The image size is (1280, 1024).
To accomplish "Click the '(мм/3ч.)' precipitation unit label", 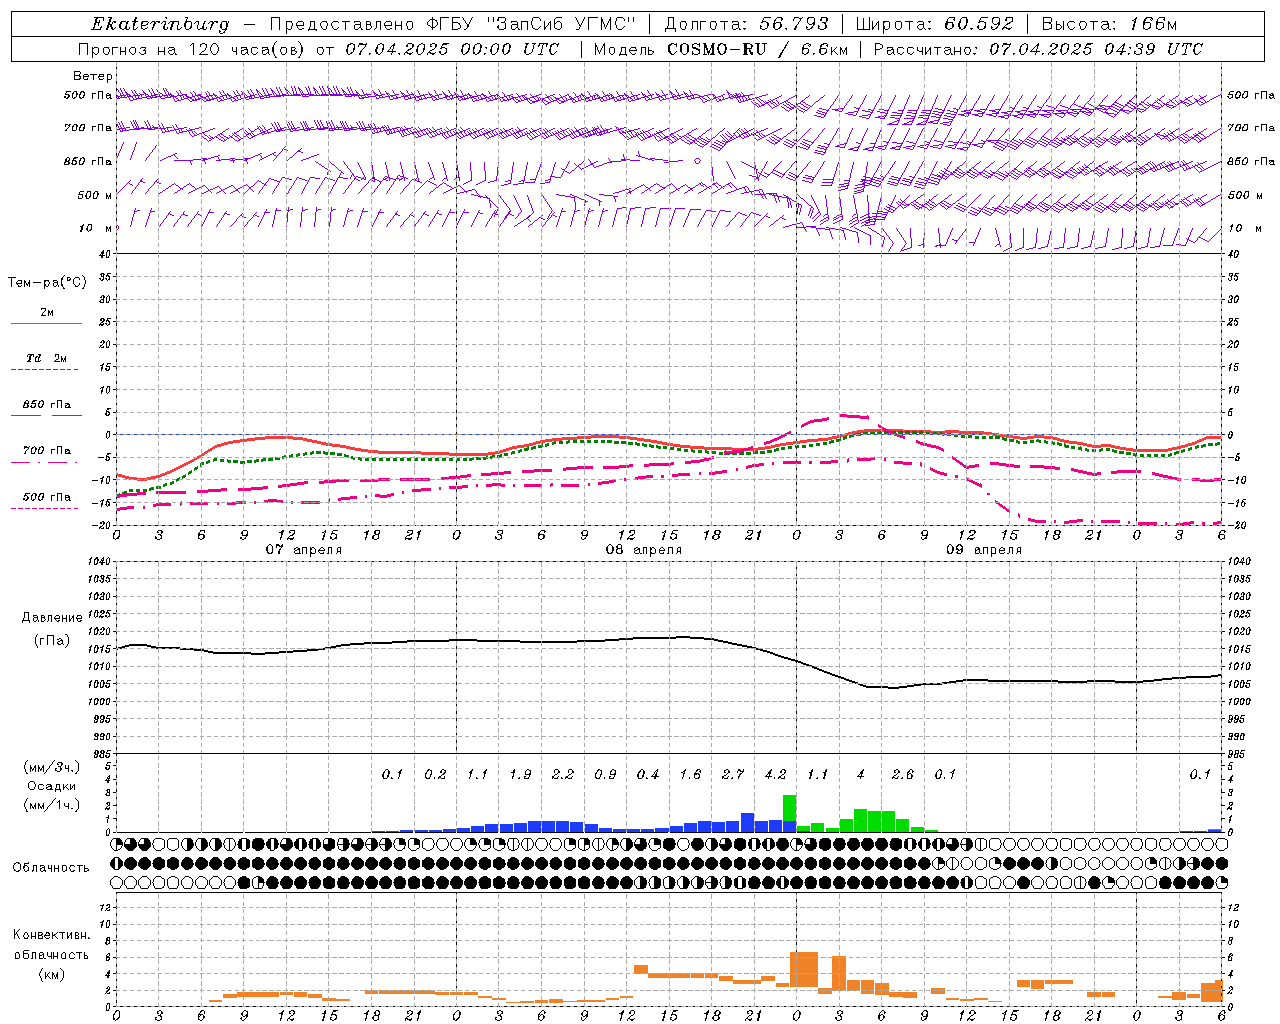I will [x=52, y=767].
